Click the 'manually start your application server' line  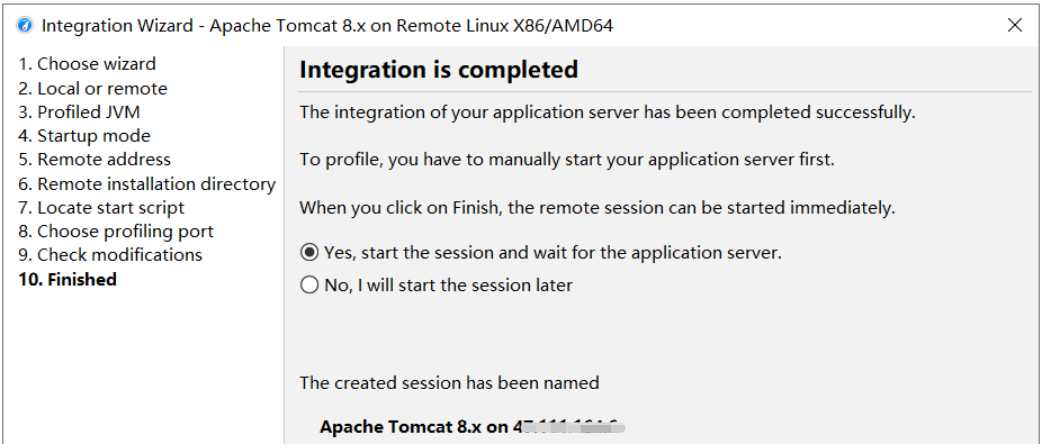coord(567,160)
